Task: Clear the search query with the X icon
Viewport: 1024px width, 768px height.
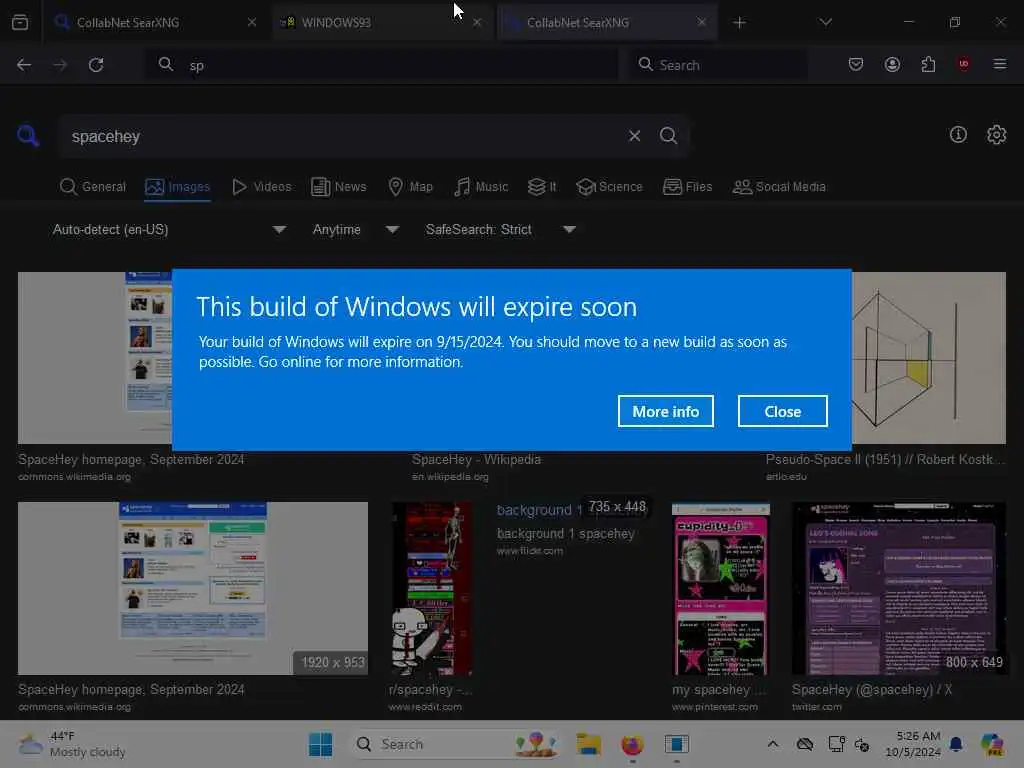Action: point(634,136)
